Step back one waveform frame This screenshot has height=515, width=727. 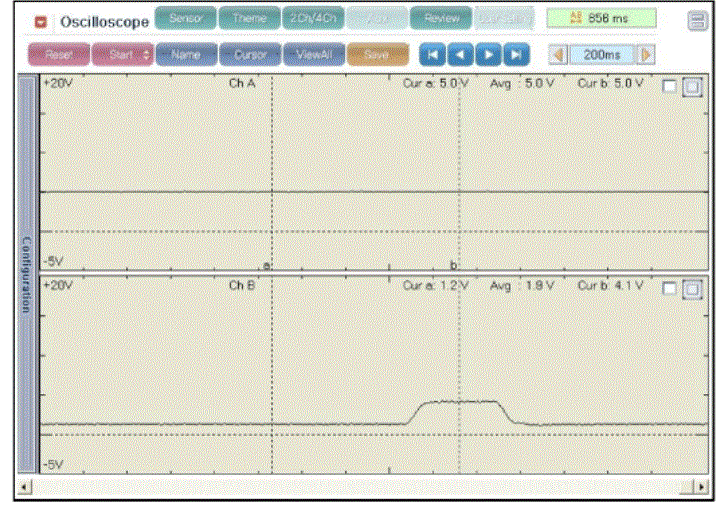pos(460,54)
